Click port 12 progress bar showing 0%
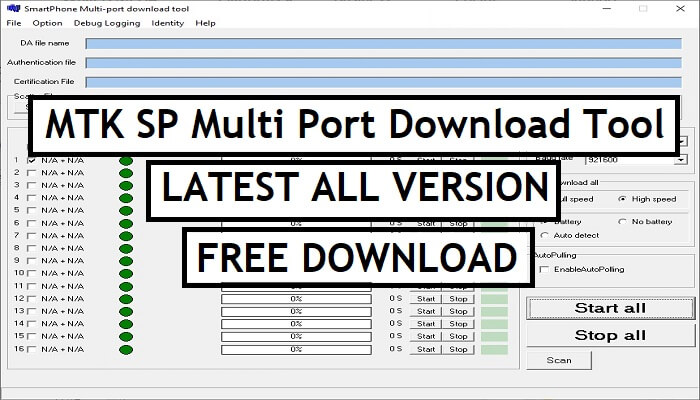Image resolution: width=700 pixels, height=400 pixels. [296, 299]
